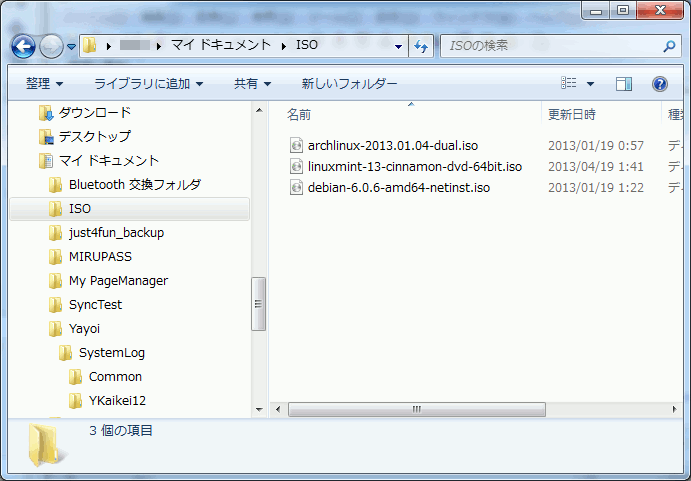Screen dimensions: 691x481
Task: Toggle the preview pane icon
Action: pyautogui.click(x=624, y=84)
